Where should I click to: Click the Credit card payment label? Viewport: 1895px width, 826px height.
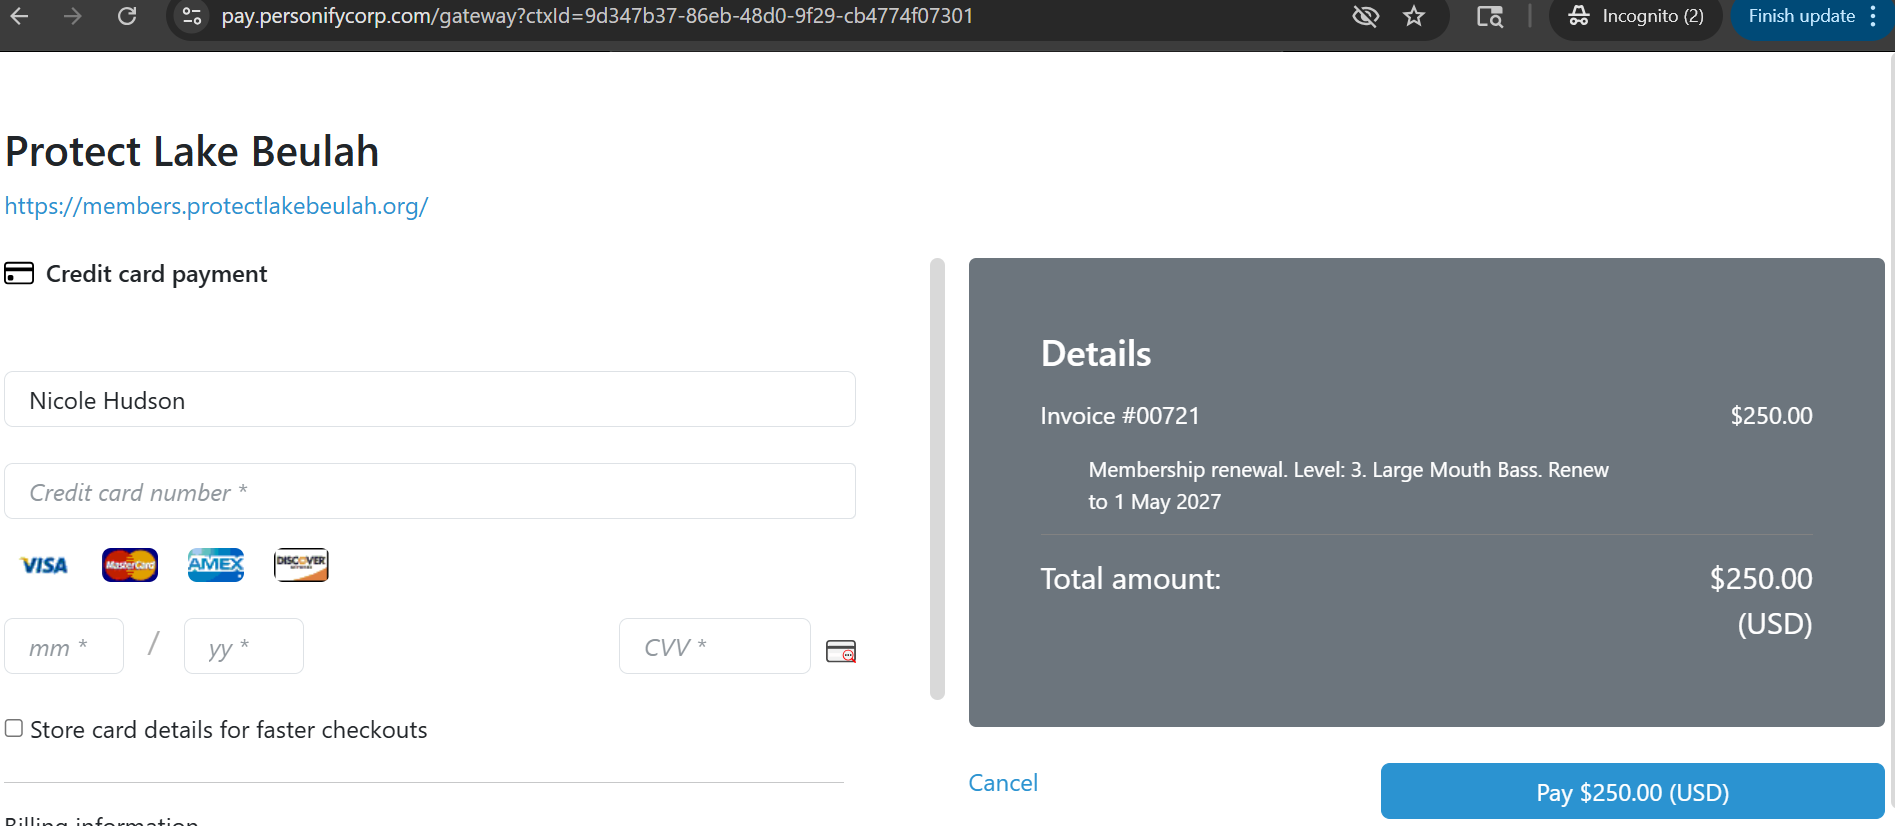[x=157, y=274]
